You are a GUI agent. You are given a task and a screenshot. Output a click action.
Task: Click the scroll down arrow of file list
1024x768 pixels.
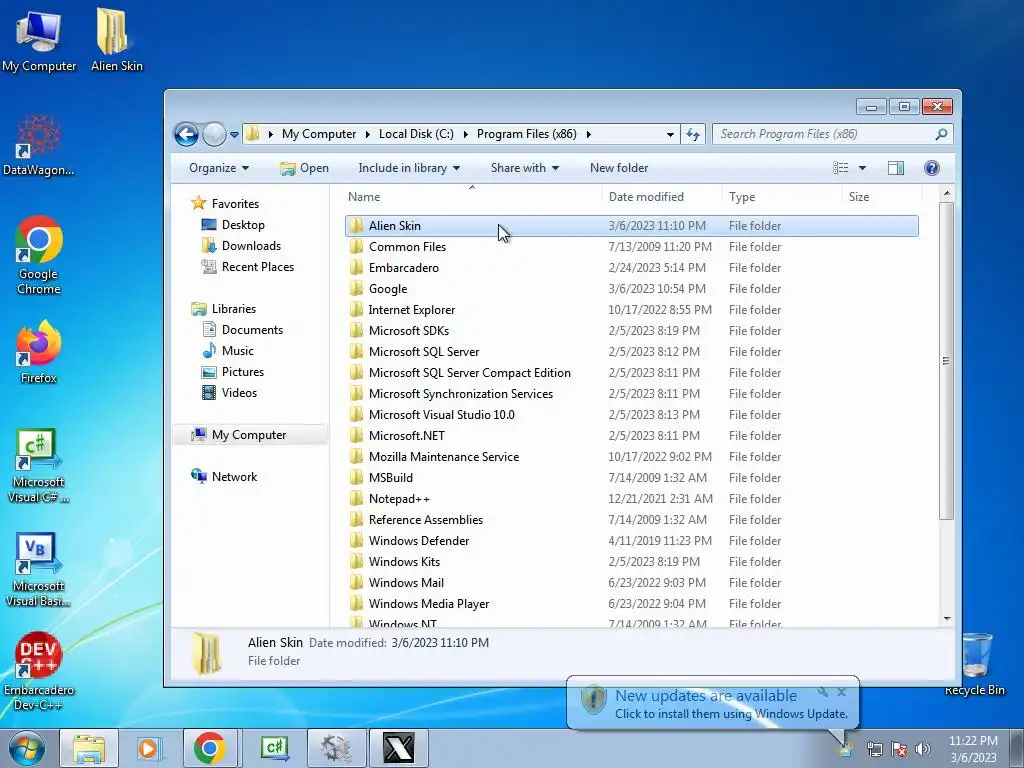pyautogui.click(x=947, y=619)
